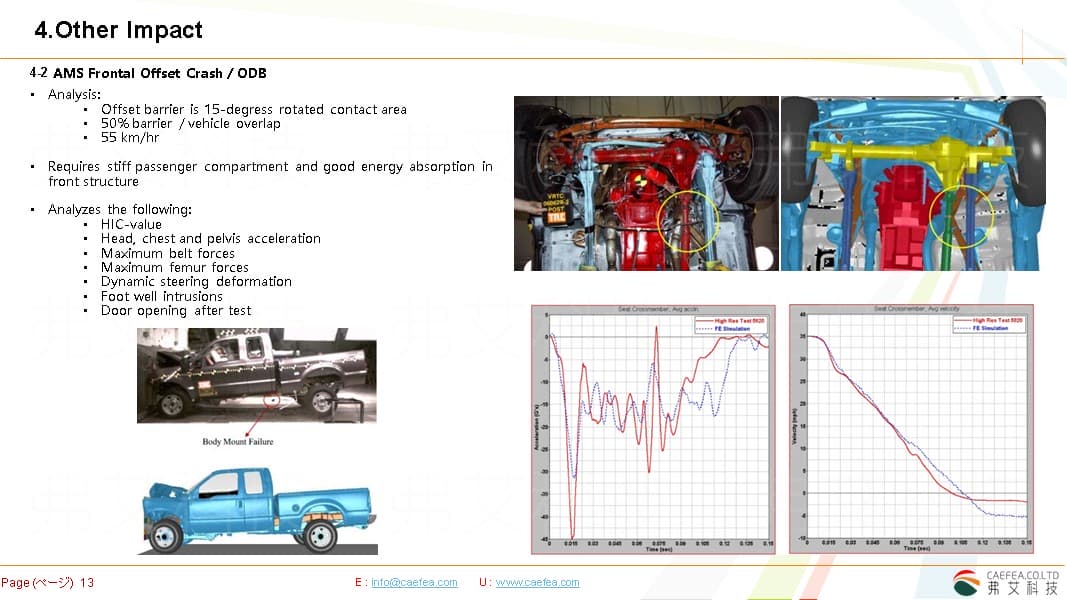
Task: Click the real underbody chassis photo
Action: coord(646,183)
